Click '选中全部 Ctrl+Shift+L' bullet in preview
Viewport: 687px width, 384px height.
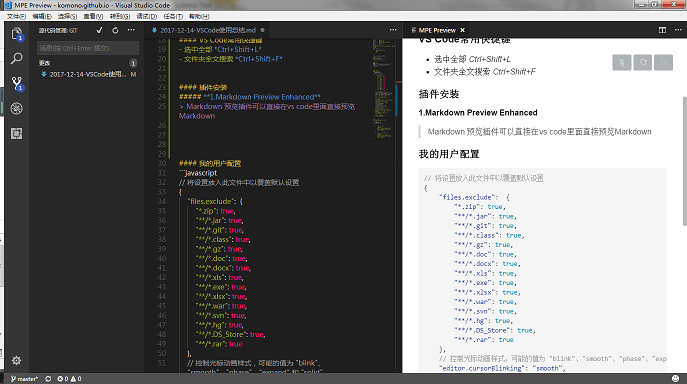pos(472,59)
